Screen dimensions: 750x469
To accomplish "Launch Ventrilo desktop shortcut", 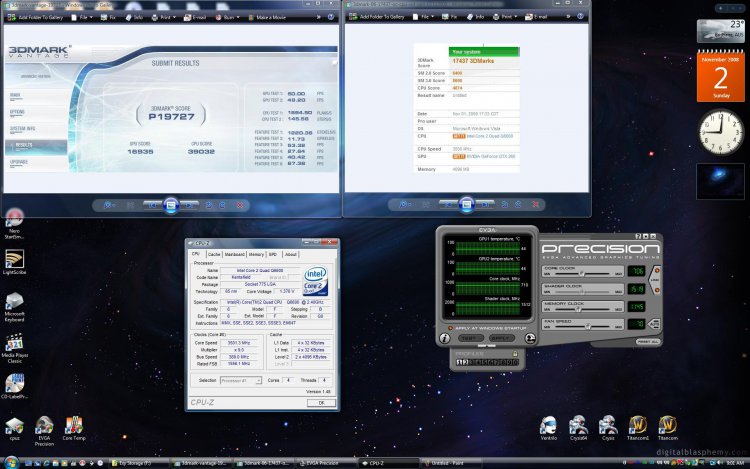I will point(548,428).
